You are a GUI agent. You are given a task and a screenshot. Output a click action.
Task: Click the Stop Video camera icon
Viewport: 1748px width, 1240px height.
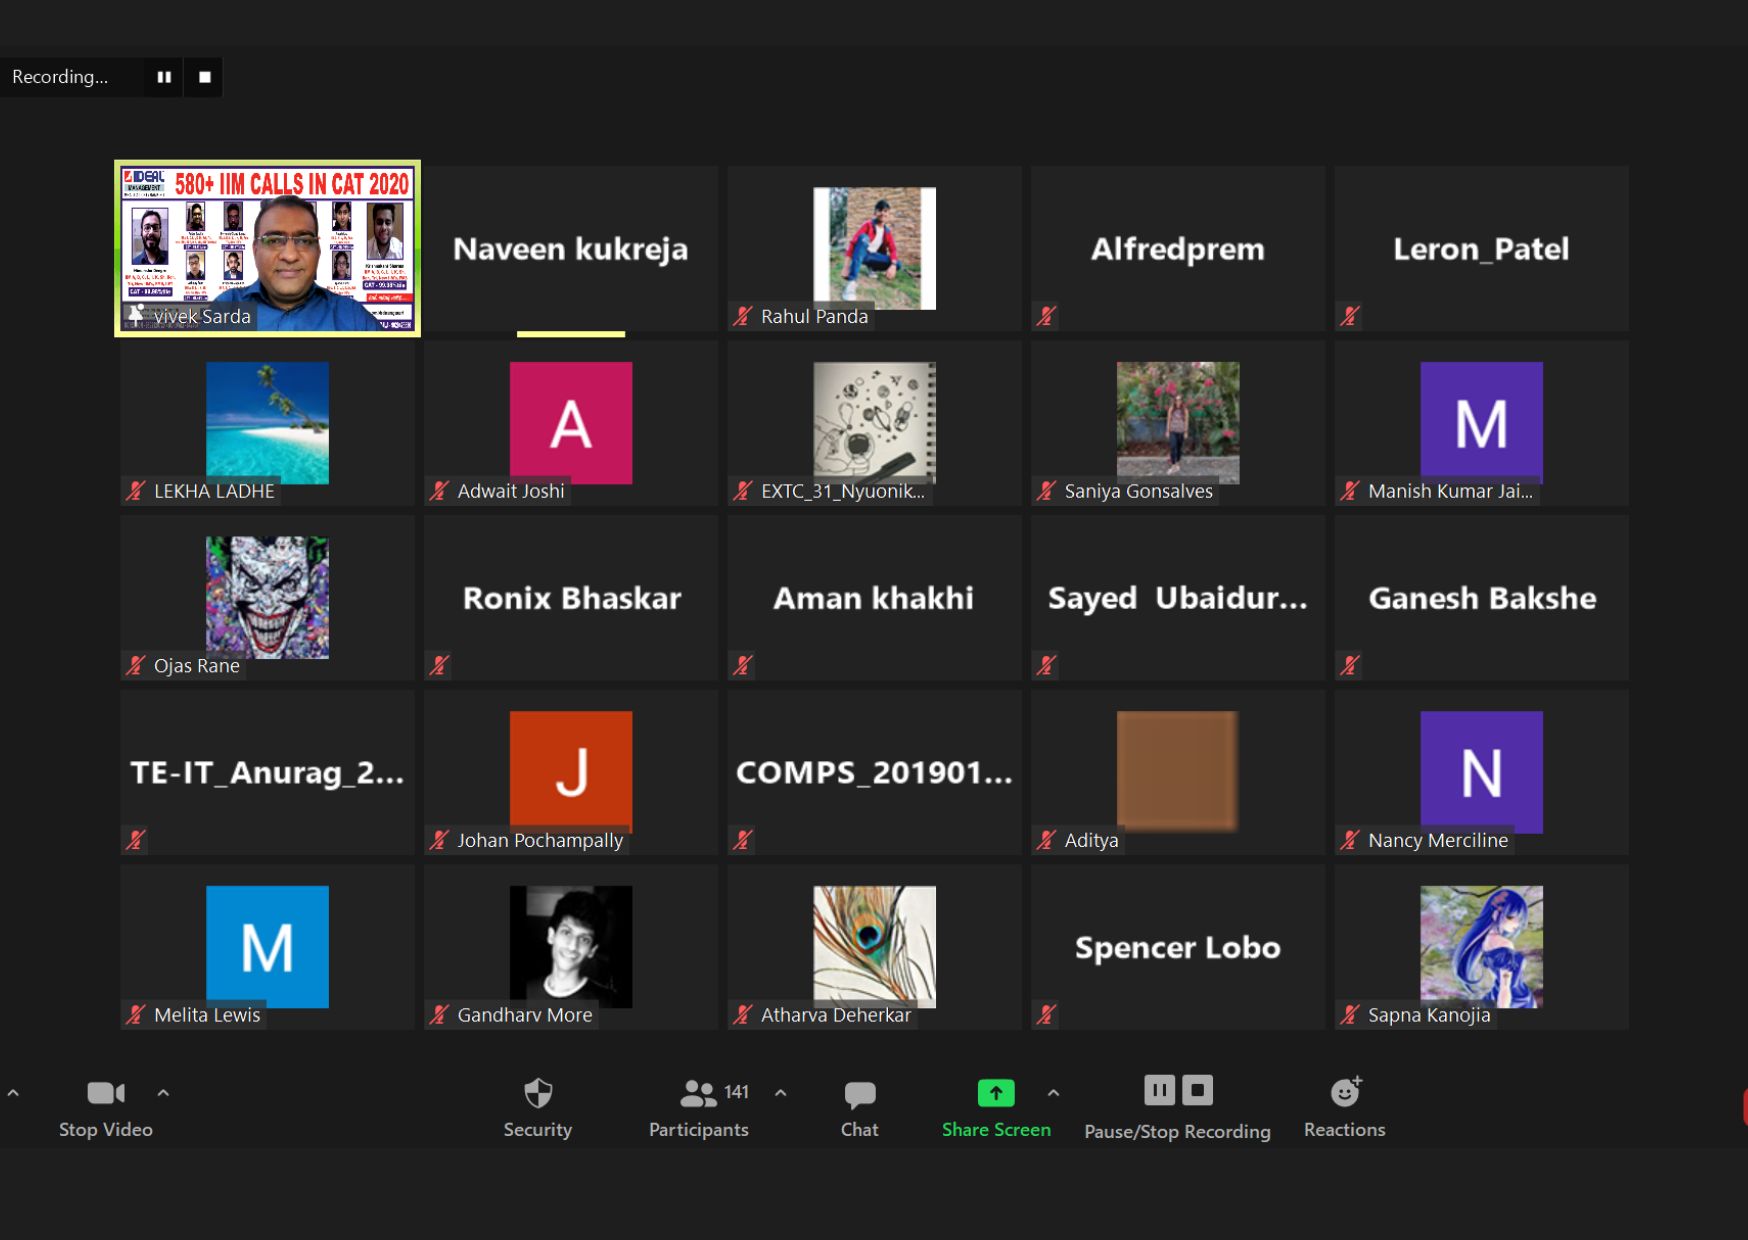[x=106, y=1093]
